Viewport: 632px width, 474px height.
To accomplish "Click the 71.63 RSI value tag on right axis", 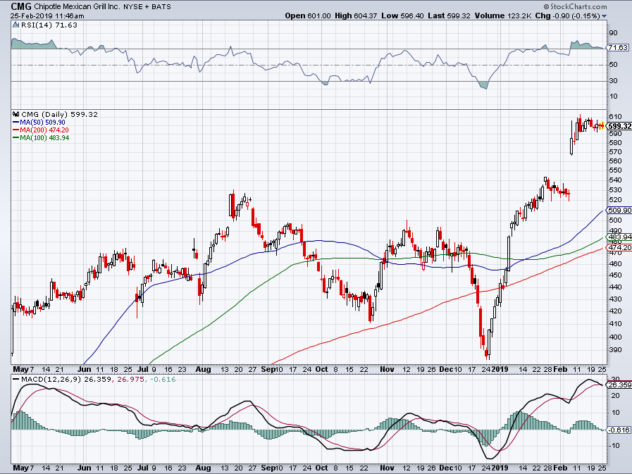I will click(x=617, y=48).
